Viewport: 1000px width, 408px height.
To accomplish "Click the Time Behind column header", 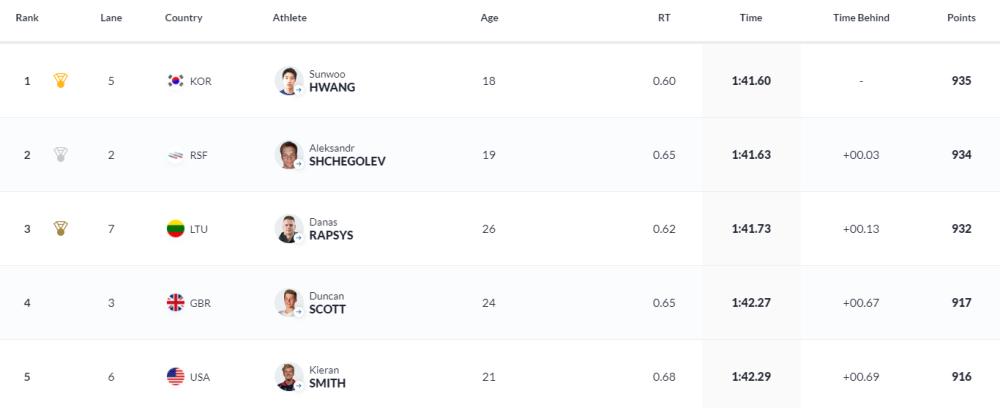I will tap(861, 18).
